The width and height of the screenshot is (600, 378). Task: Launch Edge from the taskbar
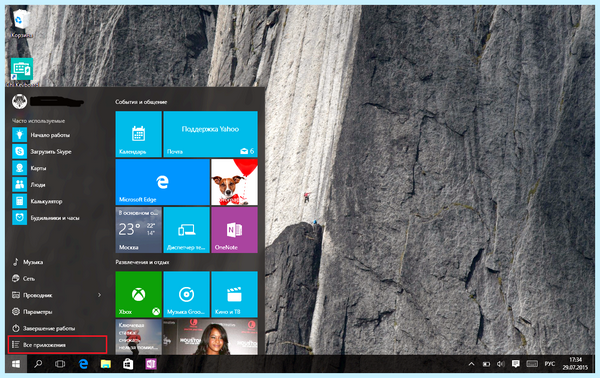[x=83, y=364]
